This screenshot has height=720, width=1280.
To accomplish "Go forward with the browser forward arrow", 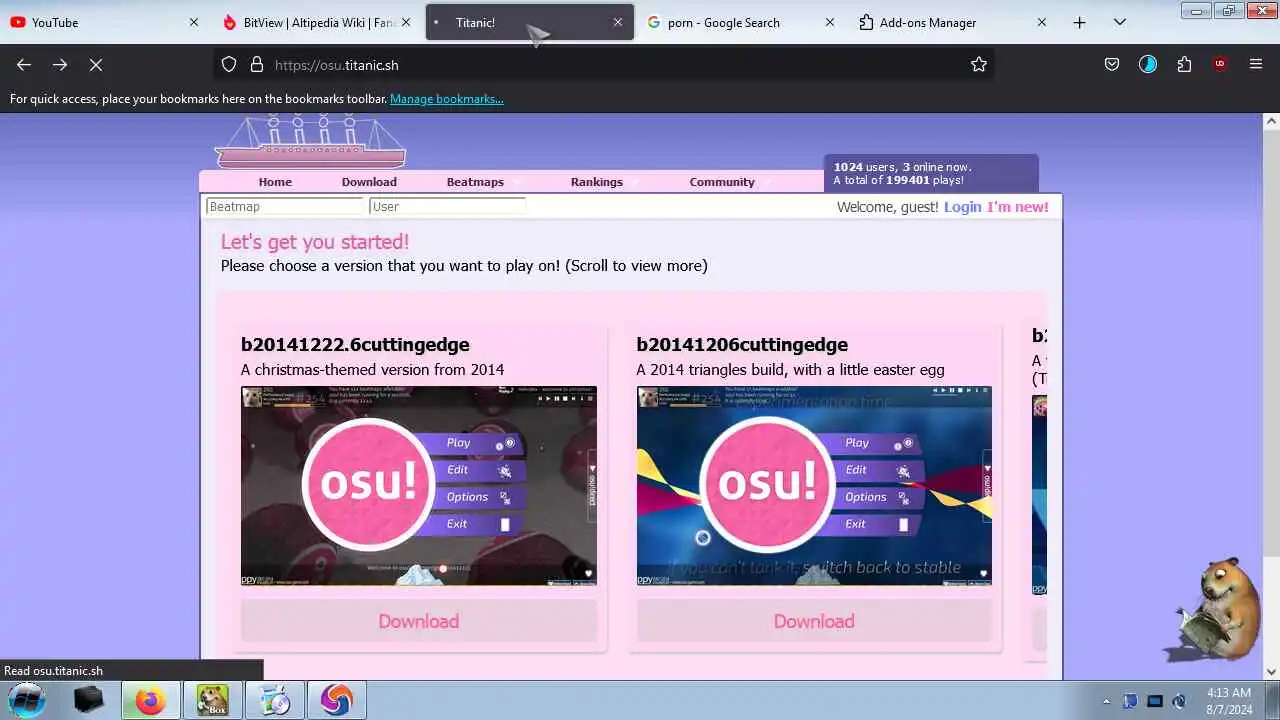I will click(60, 64).
